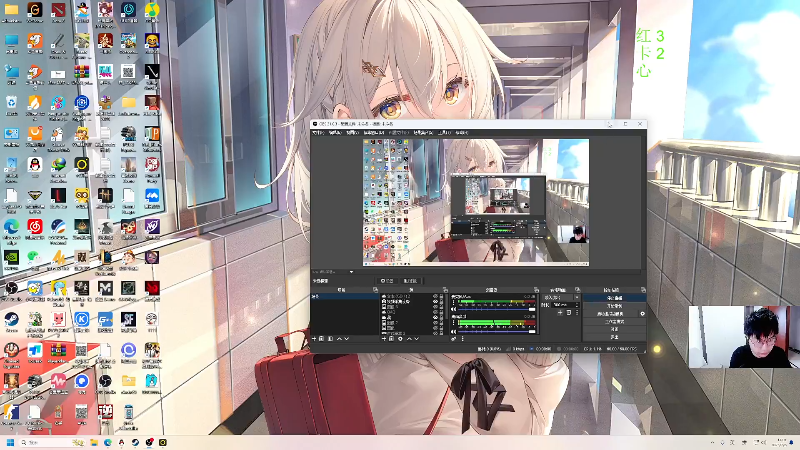Set the lower mixer channel volume slider

[497, 332]
